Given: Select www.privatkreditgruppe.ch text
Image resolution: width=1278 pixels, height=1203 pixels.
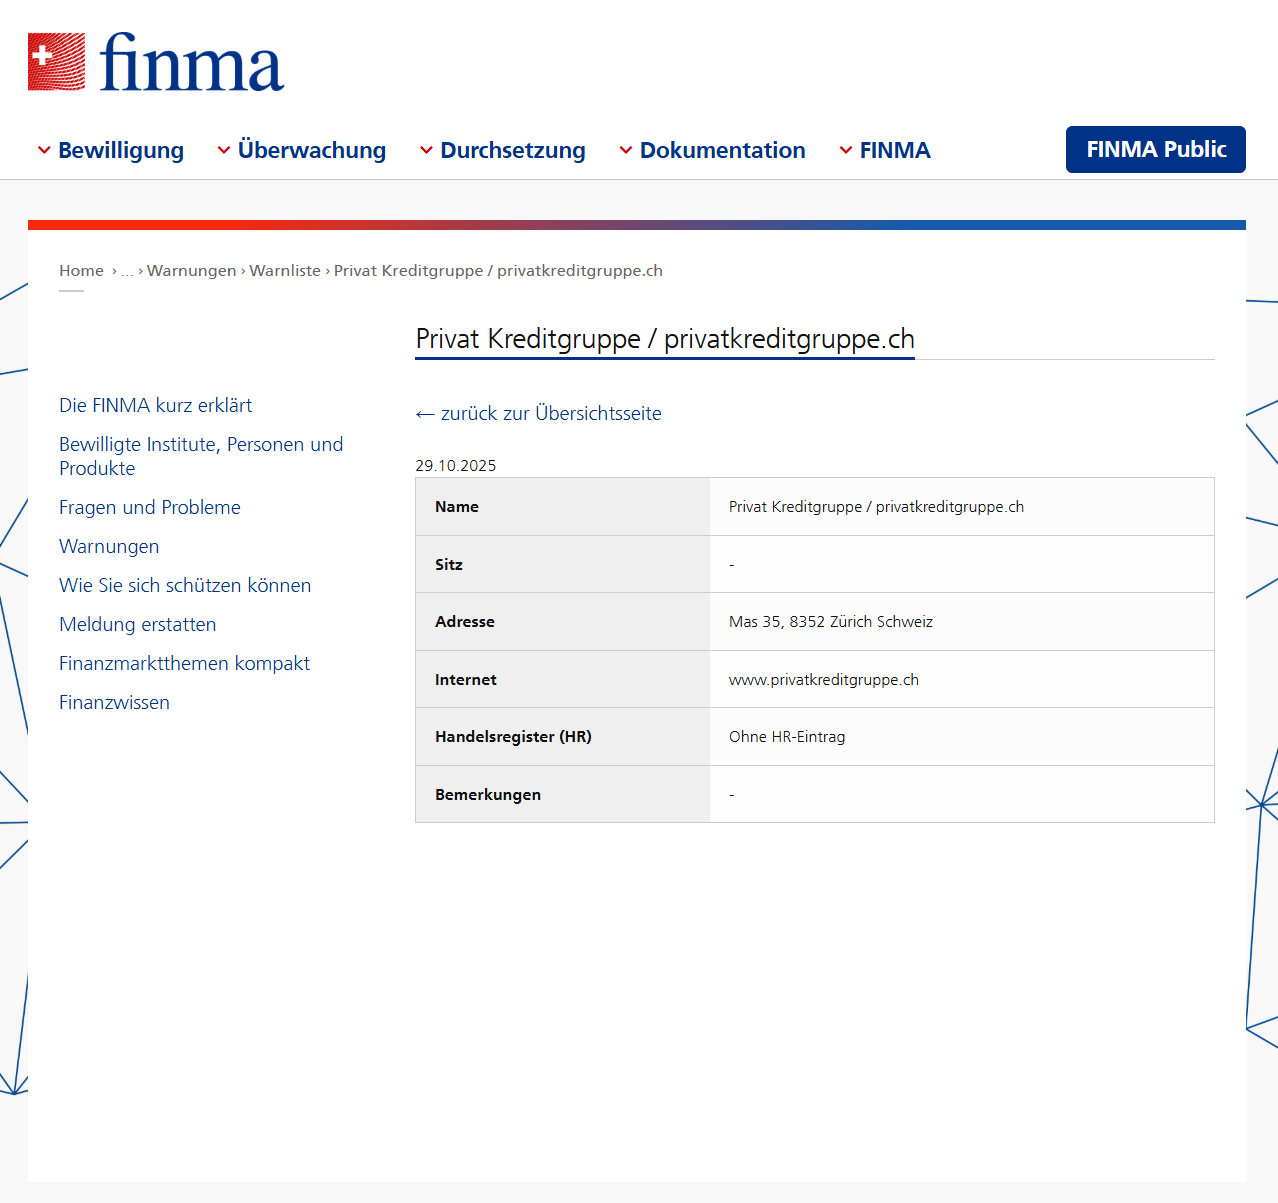Looking at the screenshot, I should (x=824, y=680).
